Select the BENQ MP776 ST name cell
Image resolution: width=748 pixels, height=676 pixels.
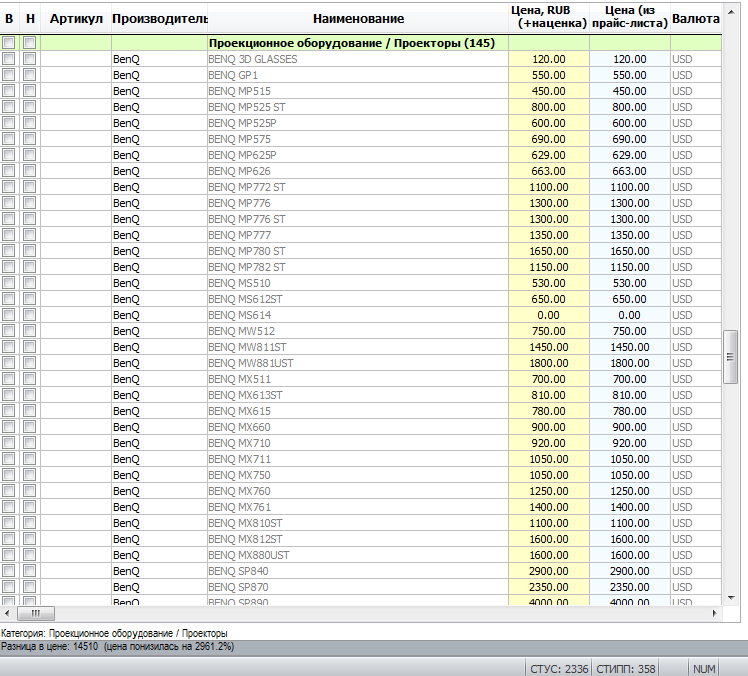358,219
